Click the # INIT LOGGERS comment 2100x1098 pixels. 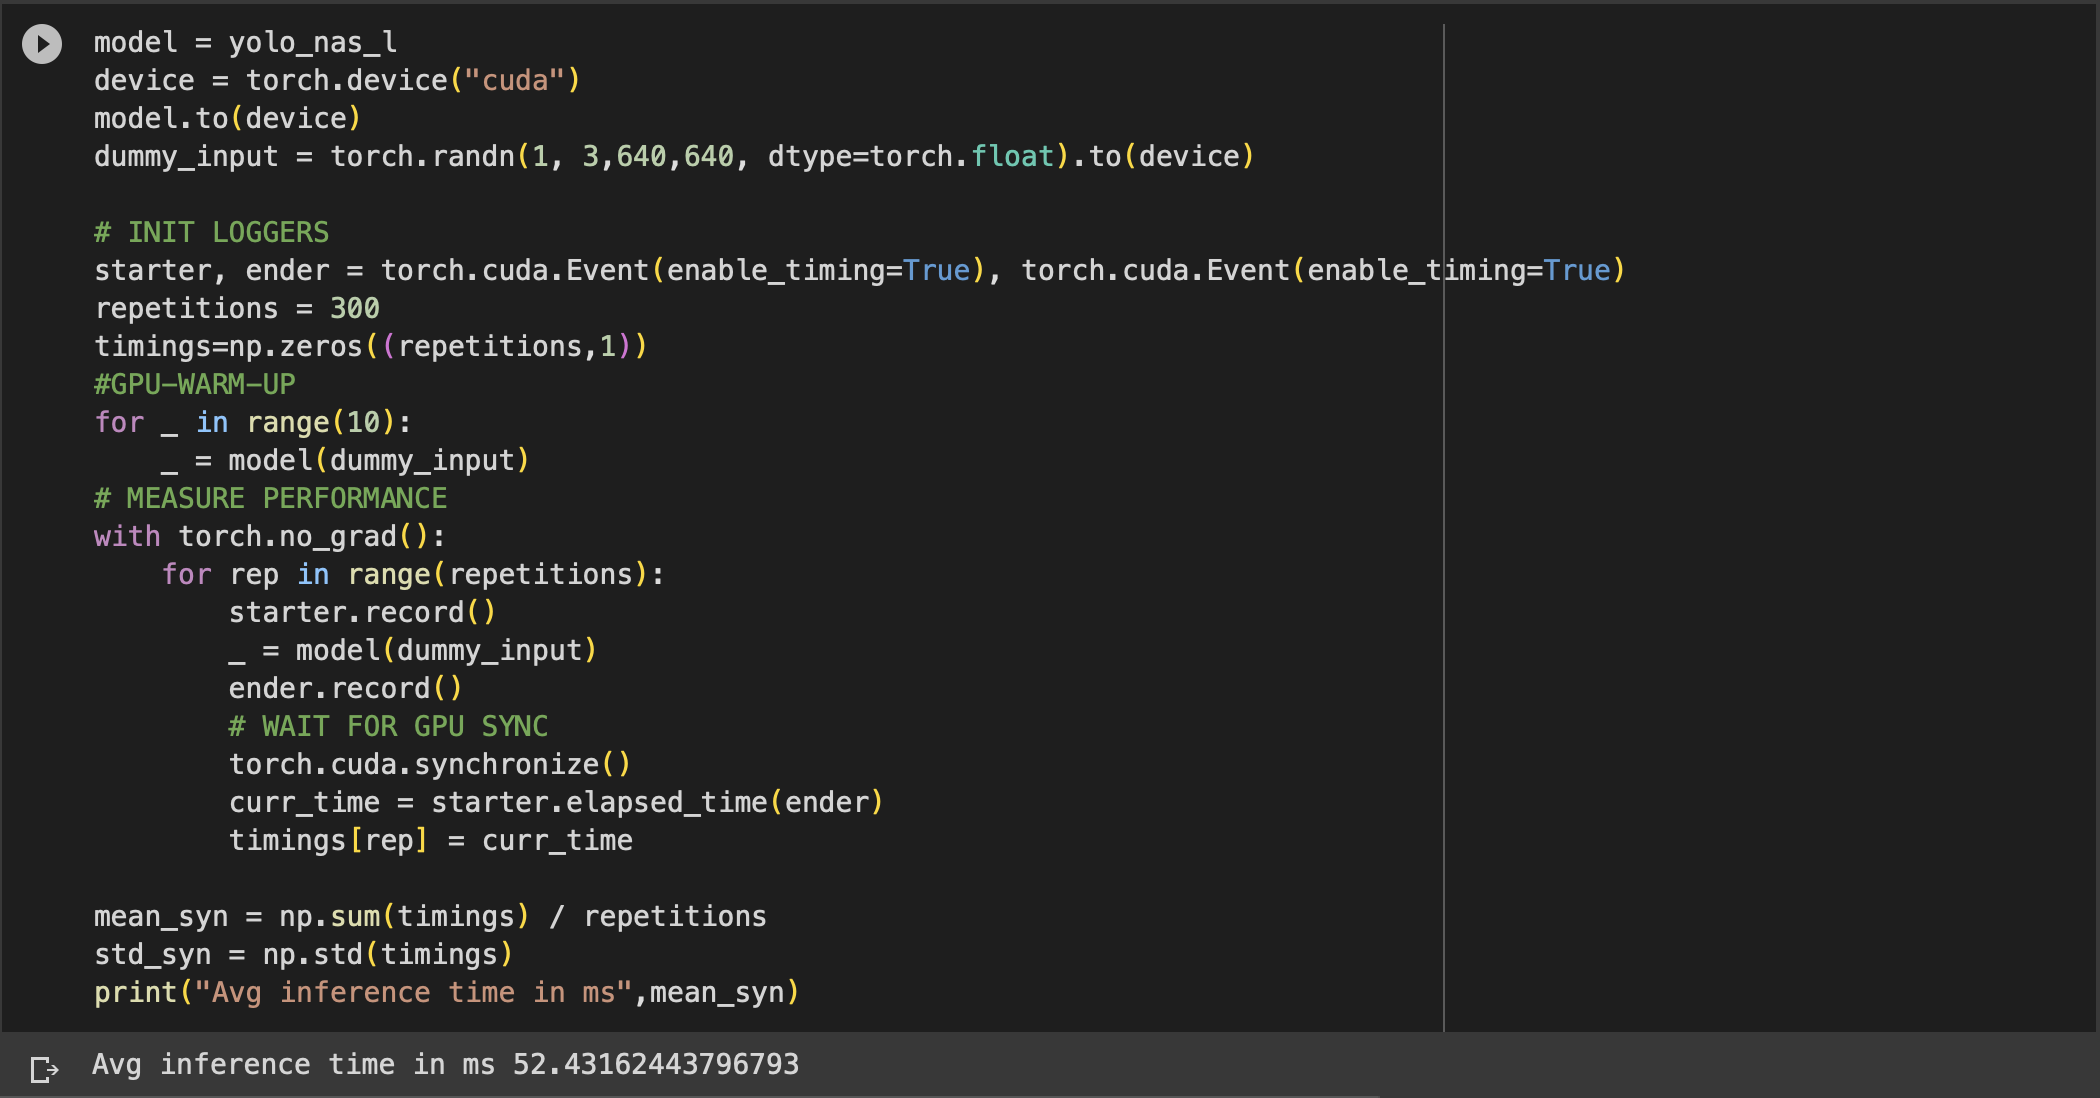[x=211, y=231]
